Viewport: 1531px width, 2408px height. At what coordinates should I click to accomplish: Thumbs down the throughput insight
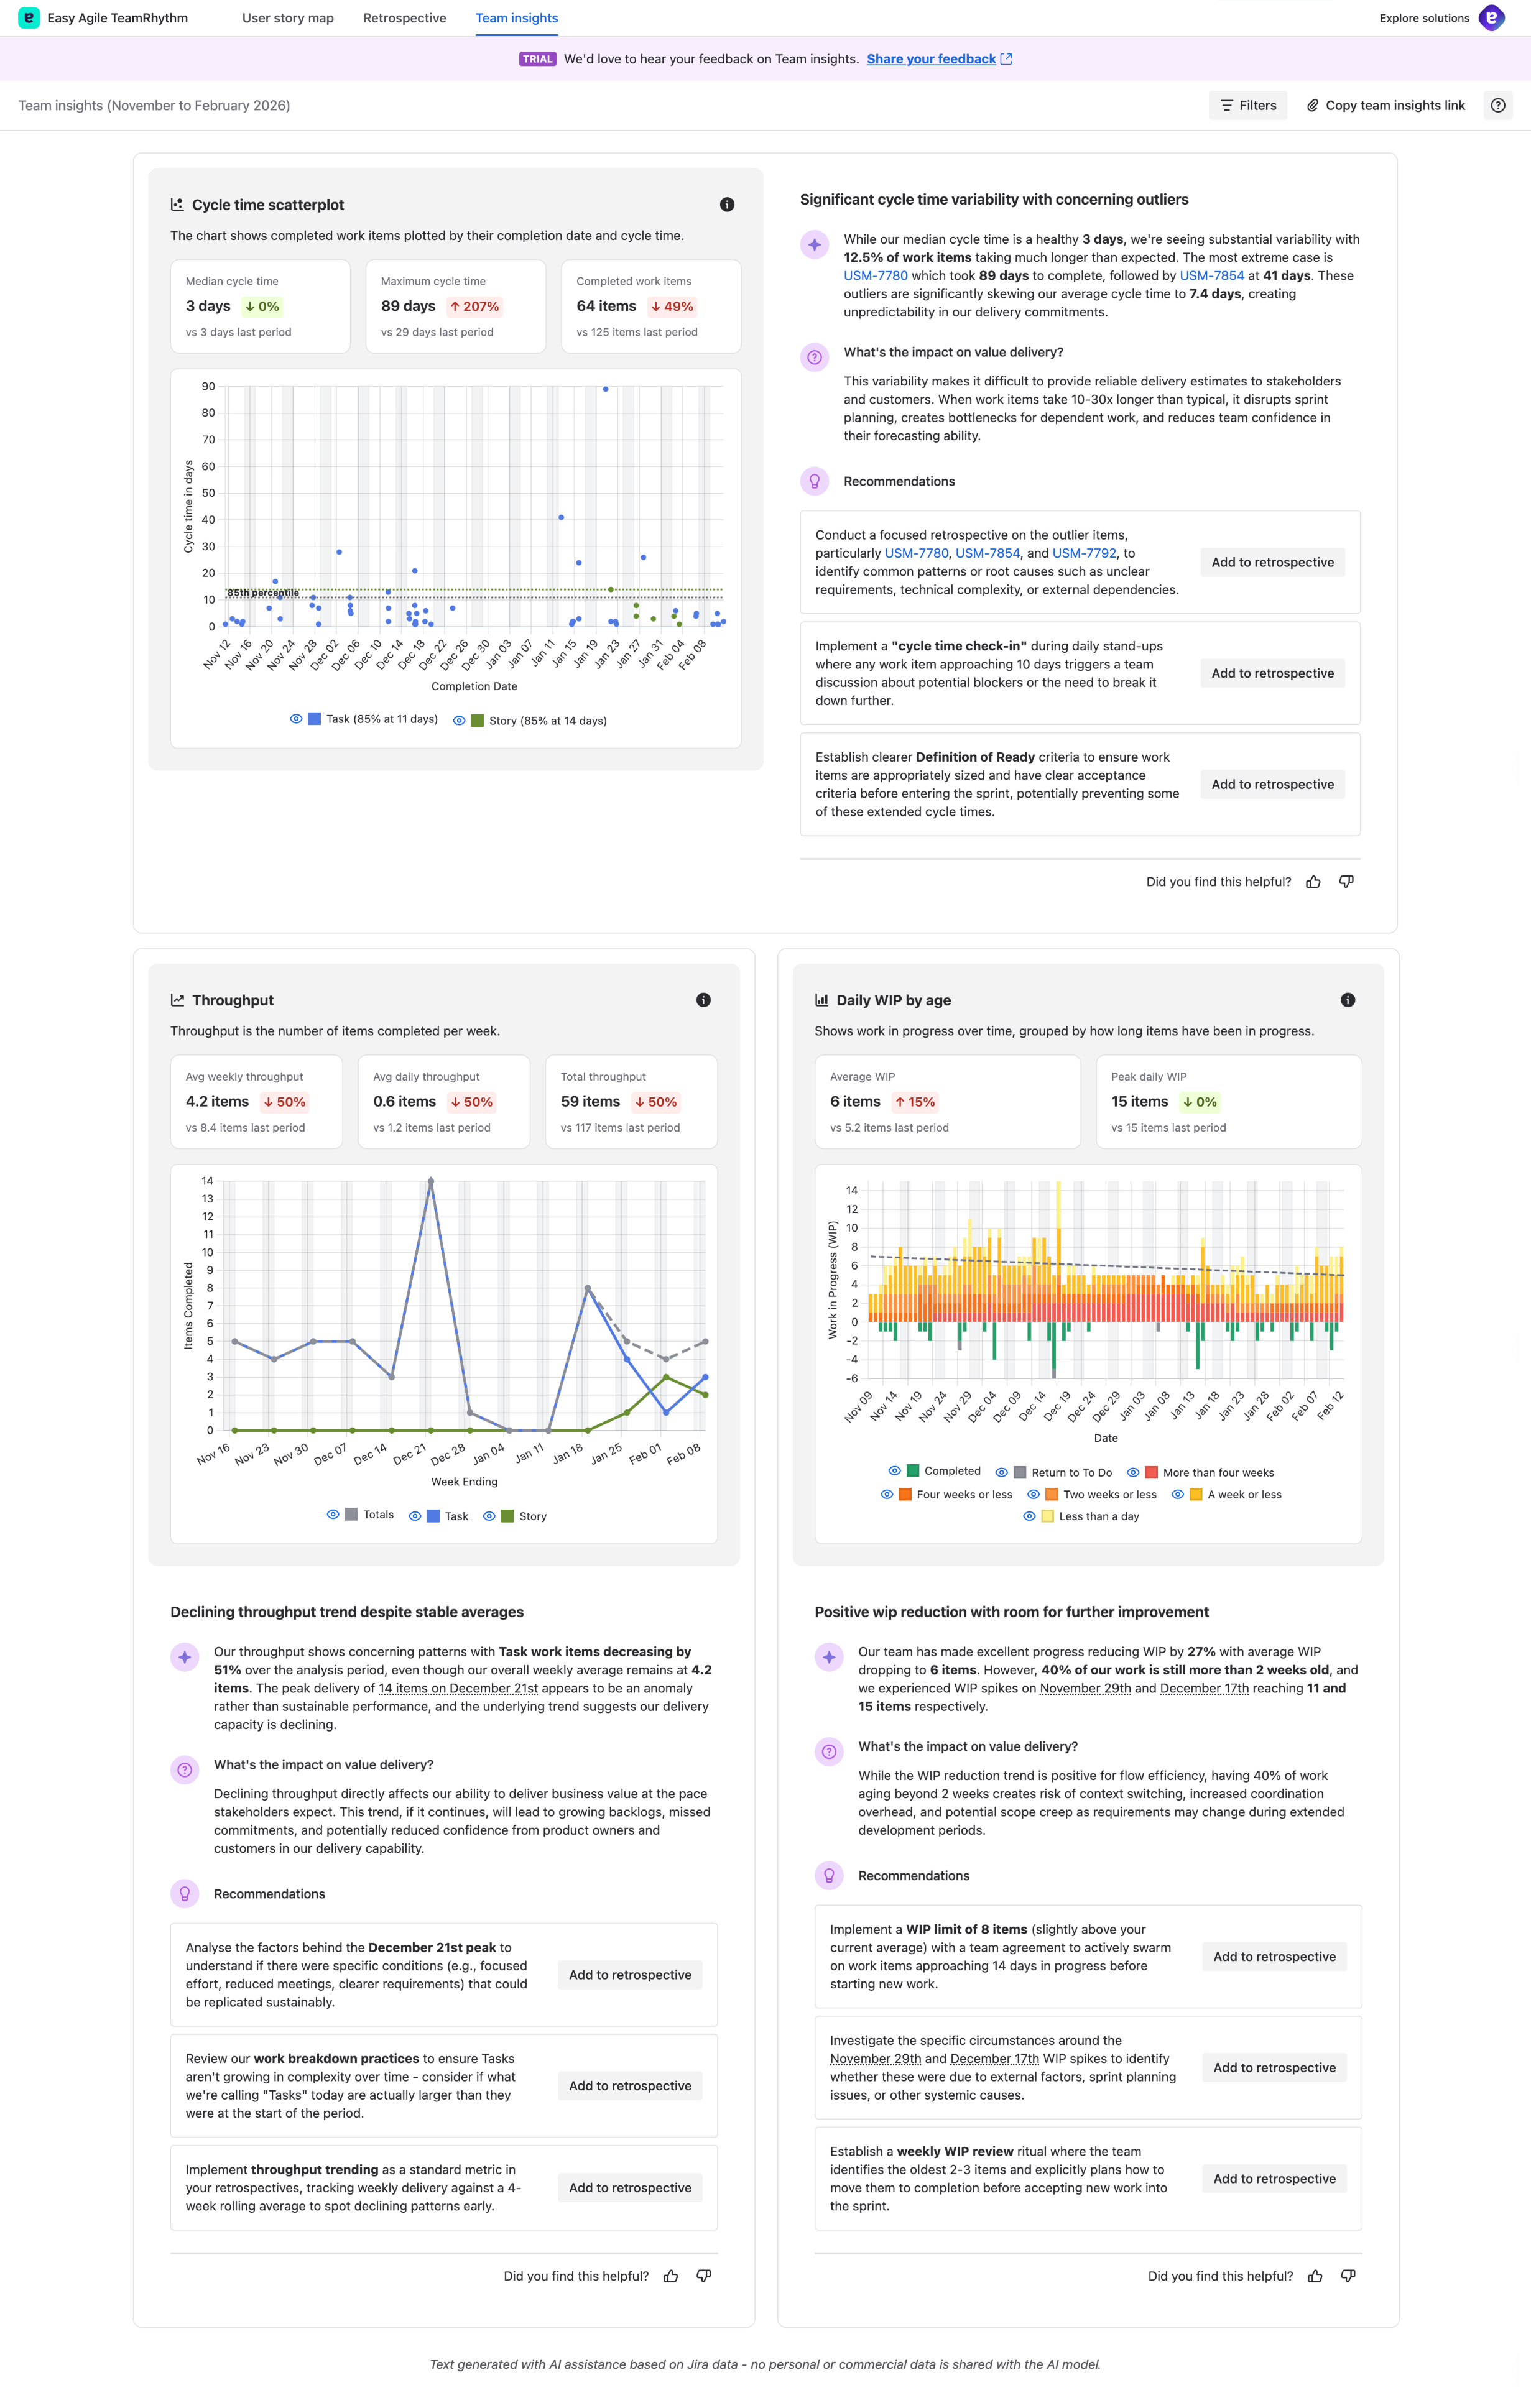coord(703,2276)
